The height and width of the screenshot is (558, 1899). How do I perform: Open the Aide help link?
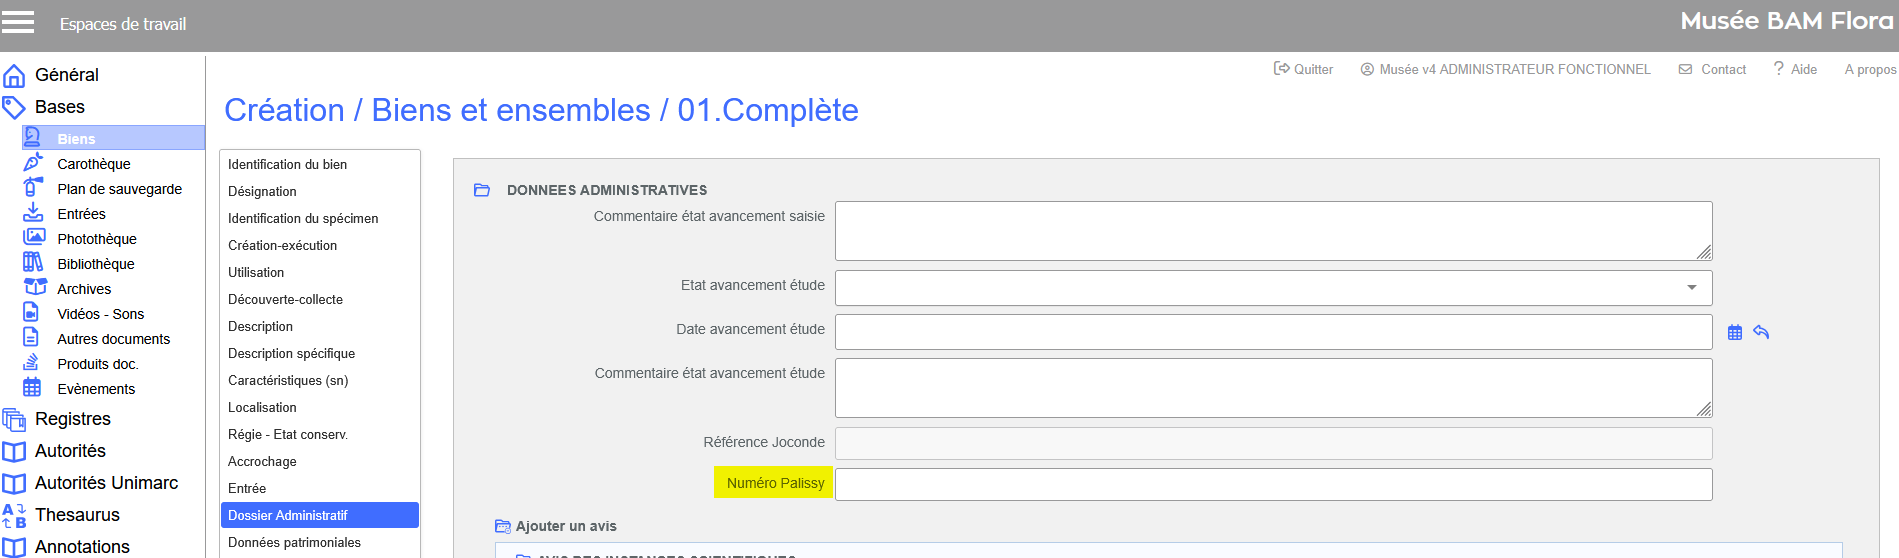(1795, 69)
